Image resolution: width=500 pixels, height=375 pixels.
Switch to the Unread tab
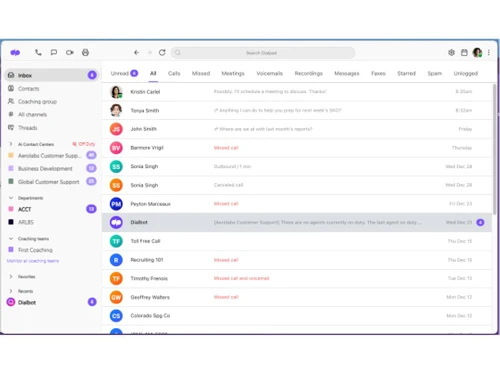tap(124, 73)
